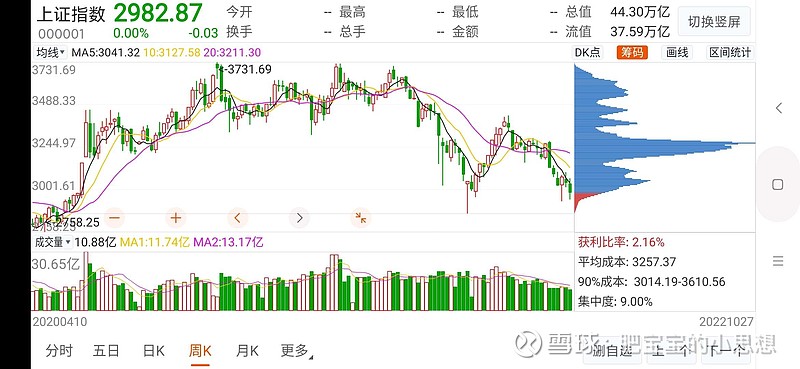Screen dimensions: 800x369
Task: Tap the collapse arrows icon on chart
Action: 361,218
